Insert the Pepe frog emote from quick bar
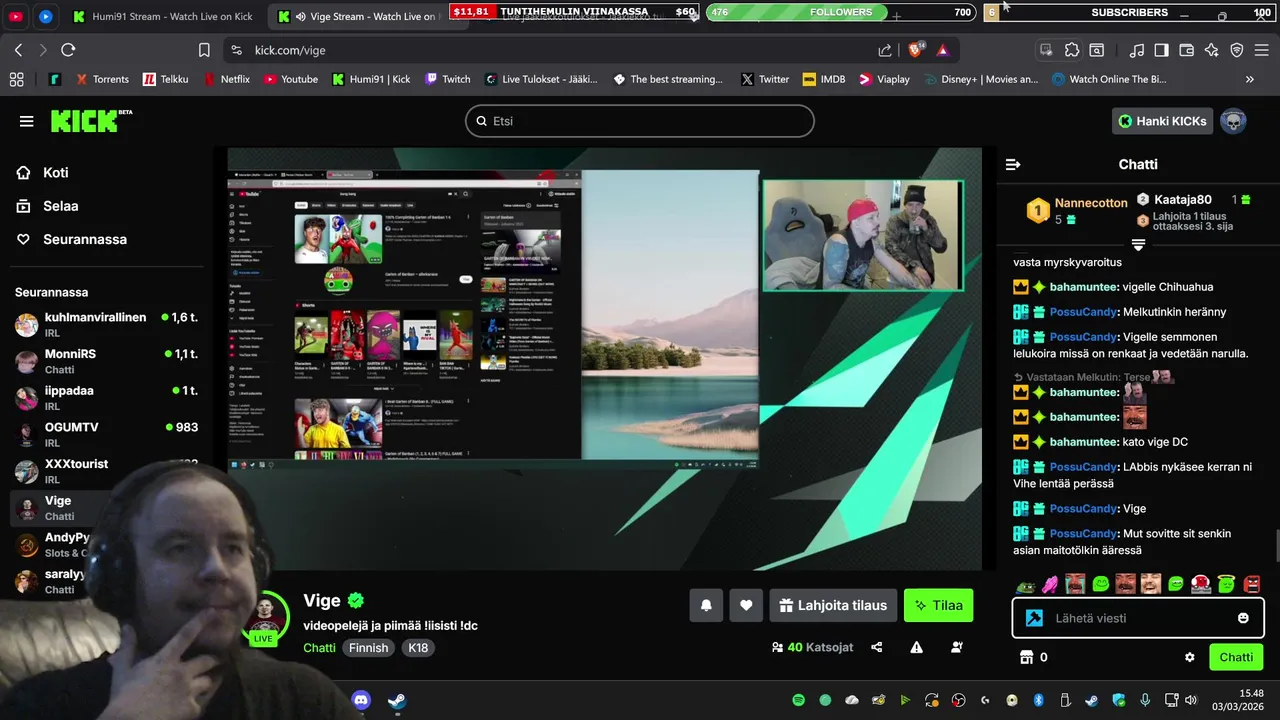This screenshot has height=720, width=1280. click(1026, 584)
